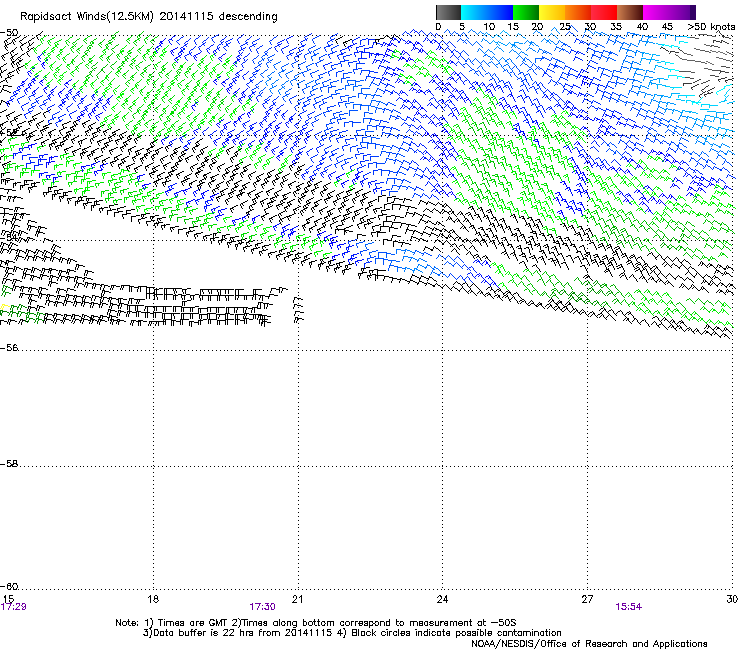Click the '-50' latitude label
Screen dimensions: 740x650
pos(9,33)
